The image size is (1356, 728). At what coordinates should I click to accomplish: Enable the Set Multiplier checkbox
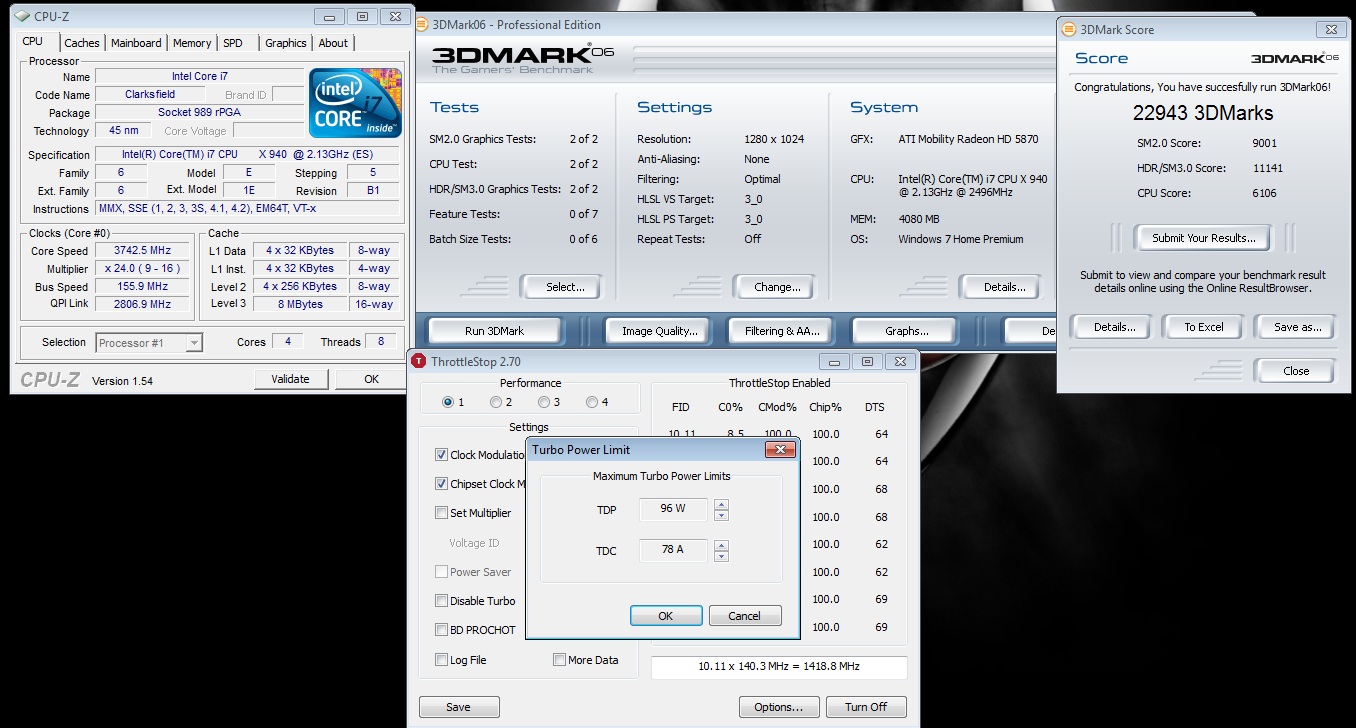click(442, 513)
